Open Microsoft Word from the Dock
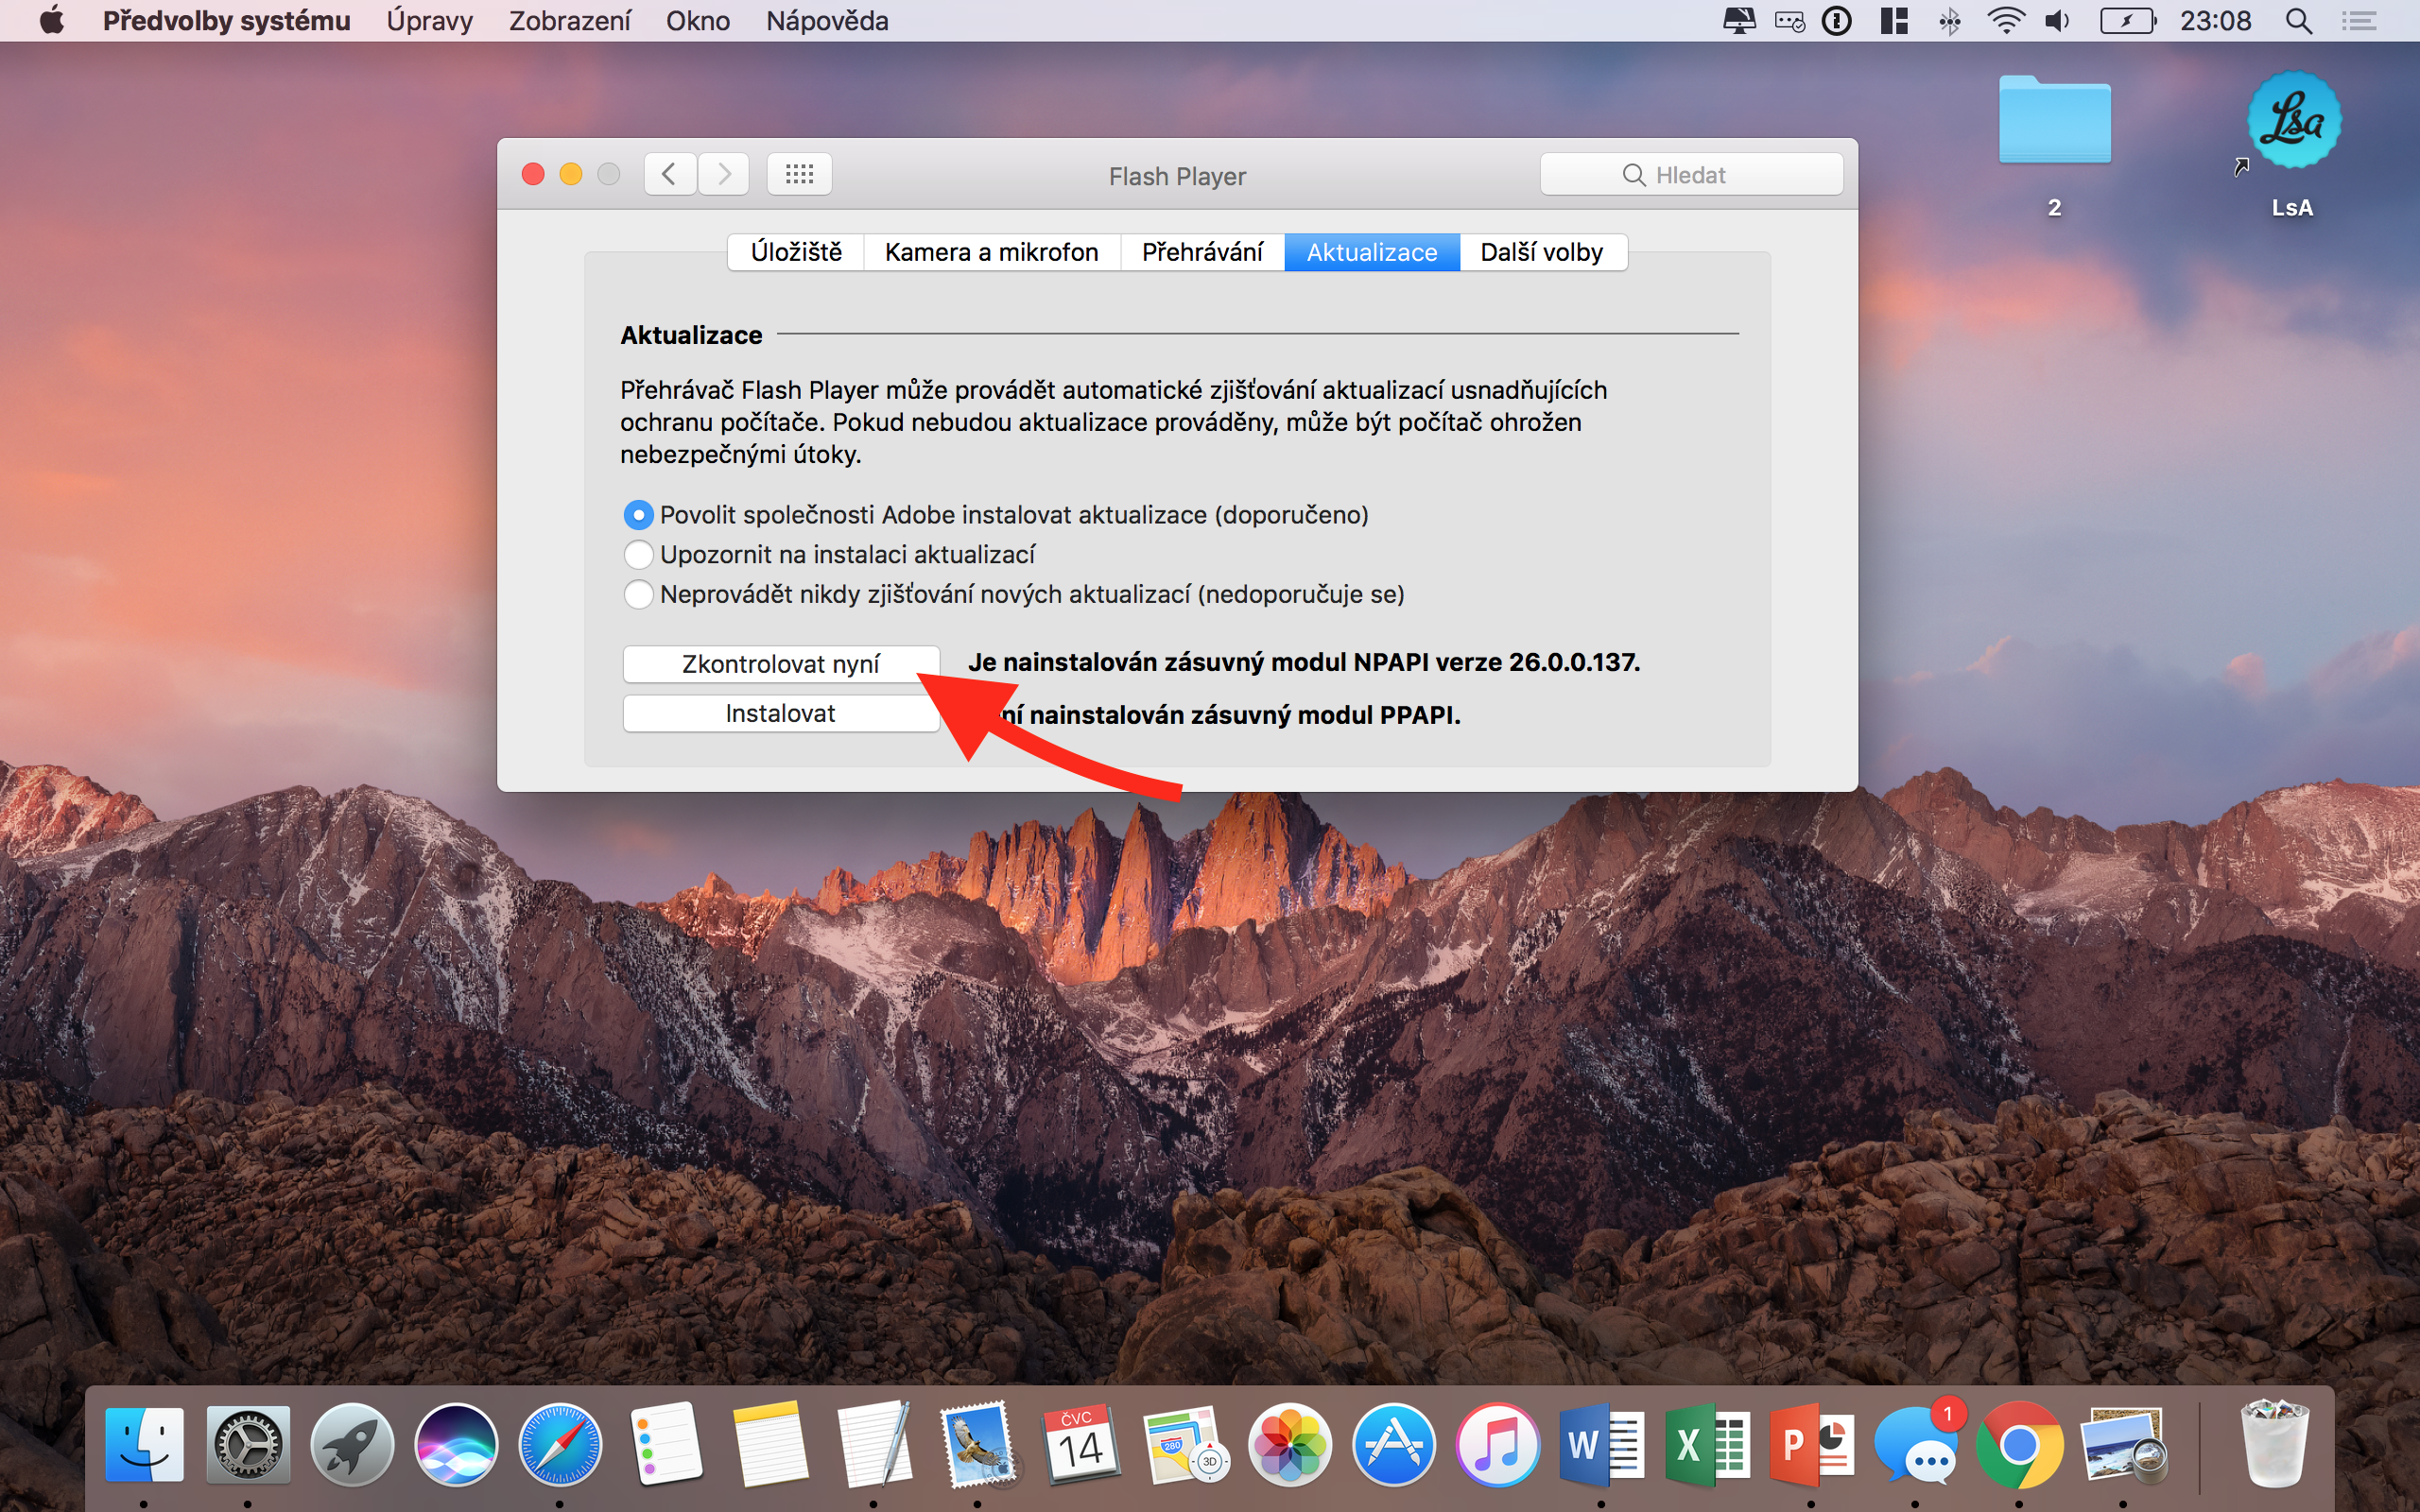This screenshot has height=1512, width=2420. [x=1601, y=1445]
